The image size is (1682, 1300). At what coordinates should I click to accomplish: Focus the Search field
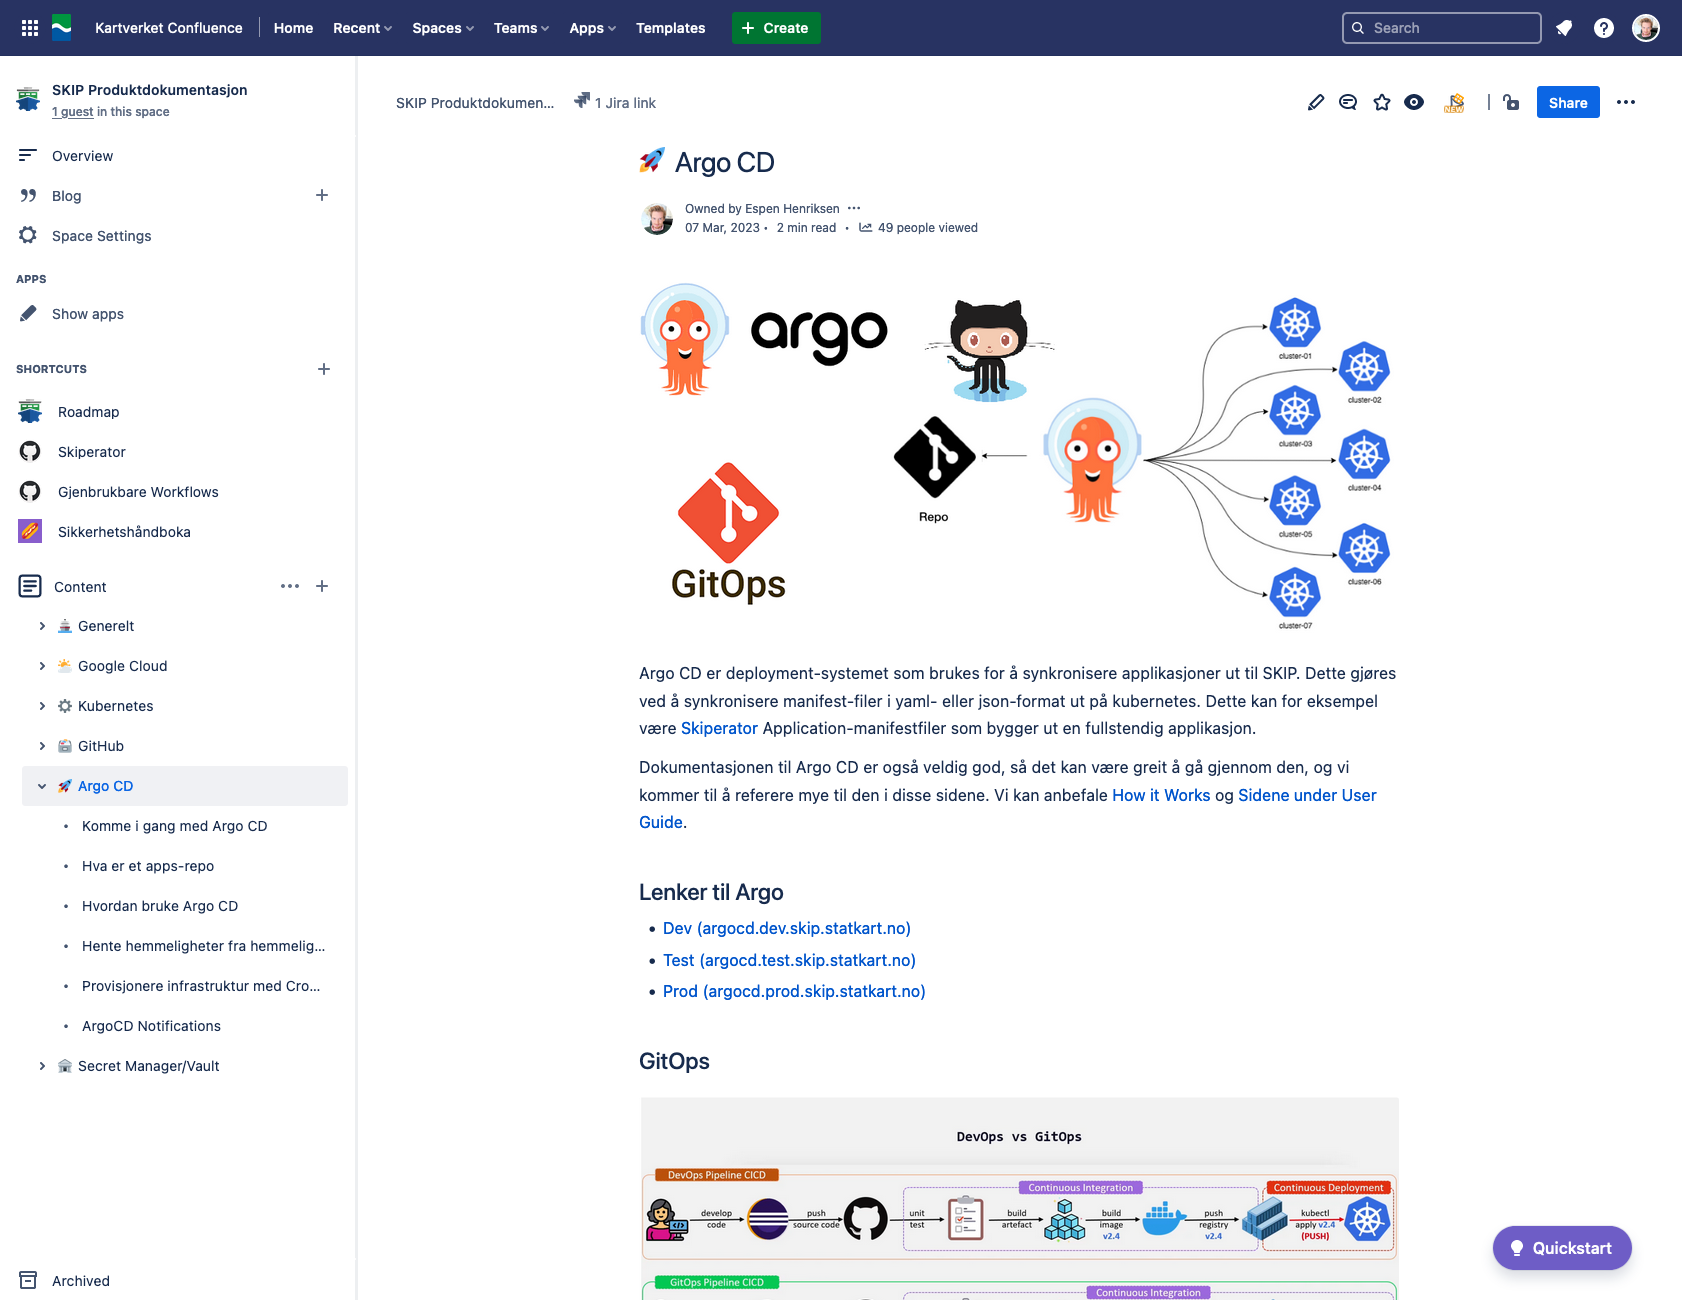pos(1442,28)
